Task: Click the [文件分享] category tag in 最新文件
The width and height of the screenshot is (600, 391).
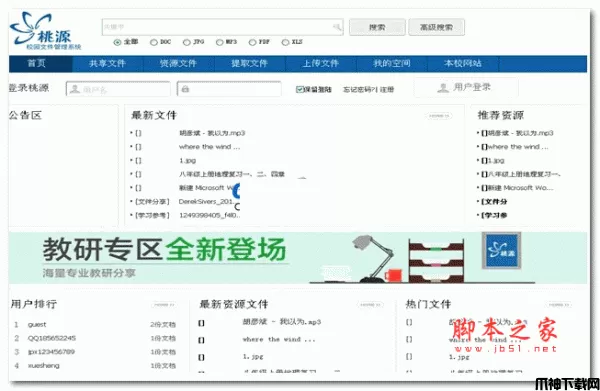Action: tap(152, 202)
